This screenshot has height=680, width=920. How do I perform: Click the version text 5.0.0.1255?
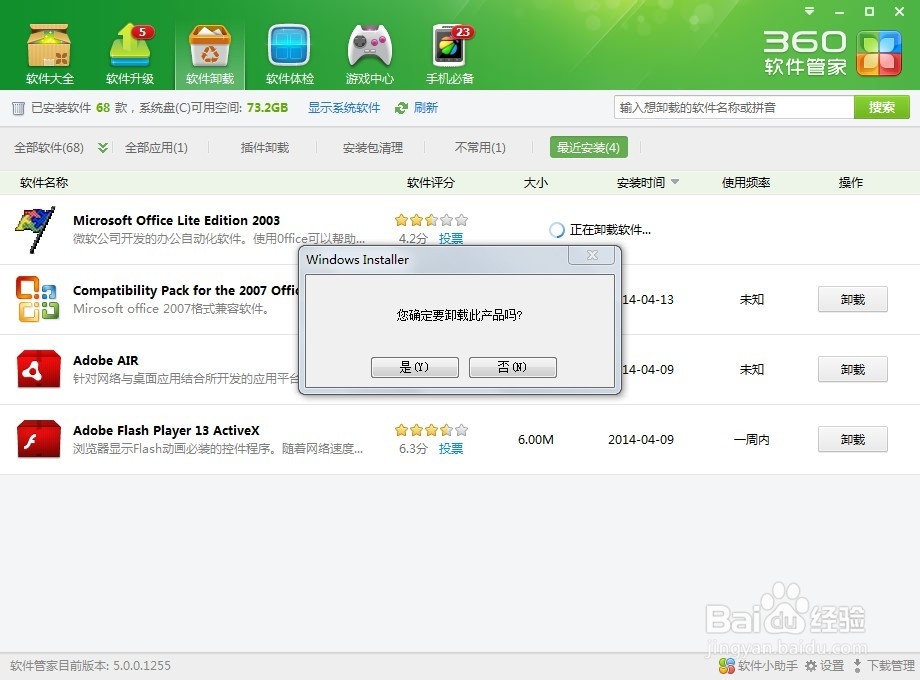coord(141,666)
